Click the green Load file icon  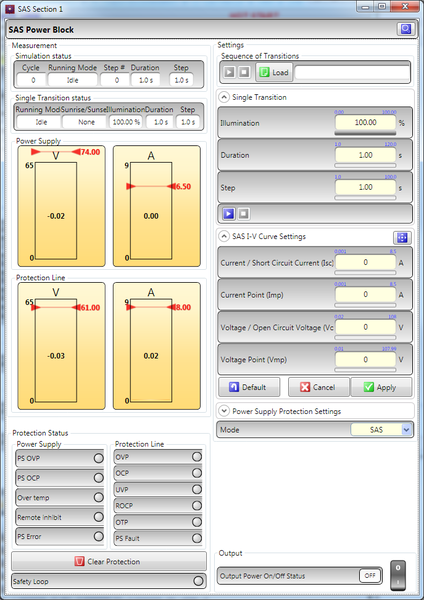(x=264, y=72)
